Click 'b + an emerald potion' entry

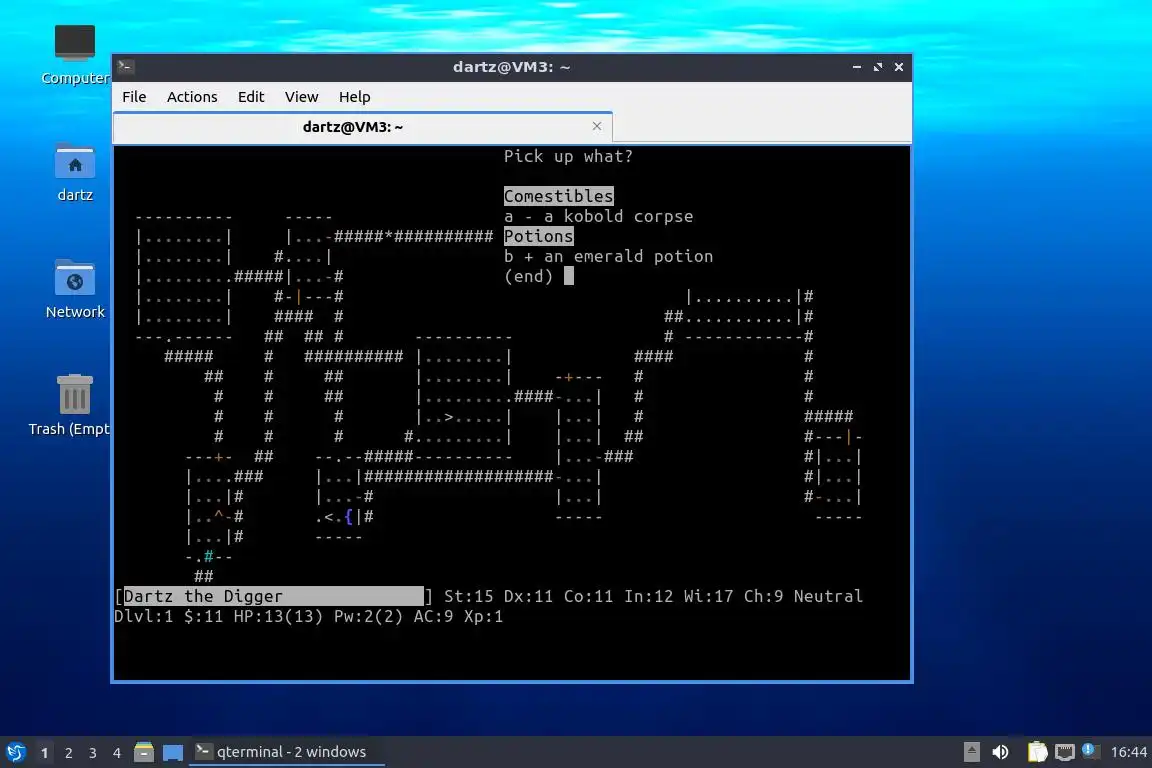pos(608,256)
